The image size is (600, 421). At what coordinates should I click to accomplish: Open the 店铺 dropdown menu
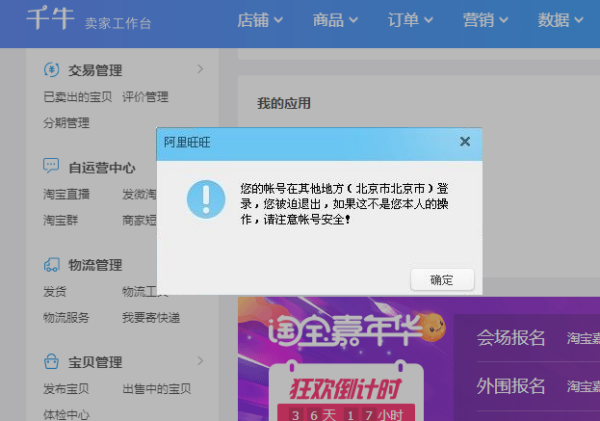pyautogui.click(x=260, y=20)
